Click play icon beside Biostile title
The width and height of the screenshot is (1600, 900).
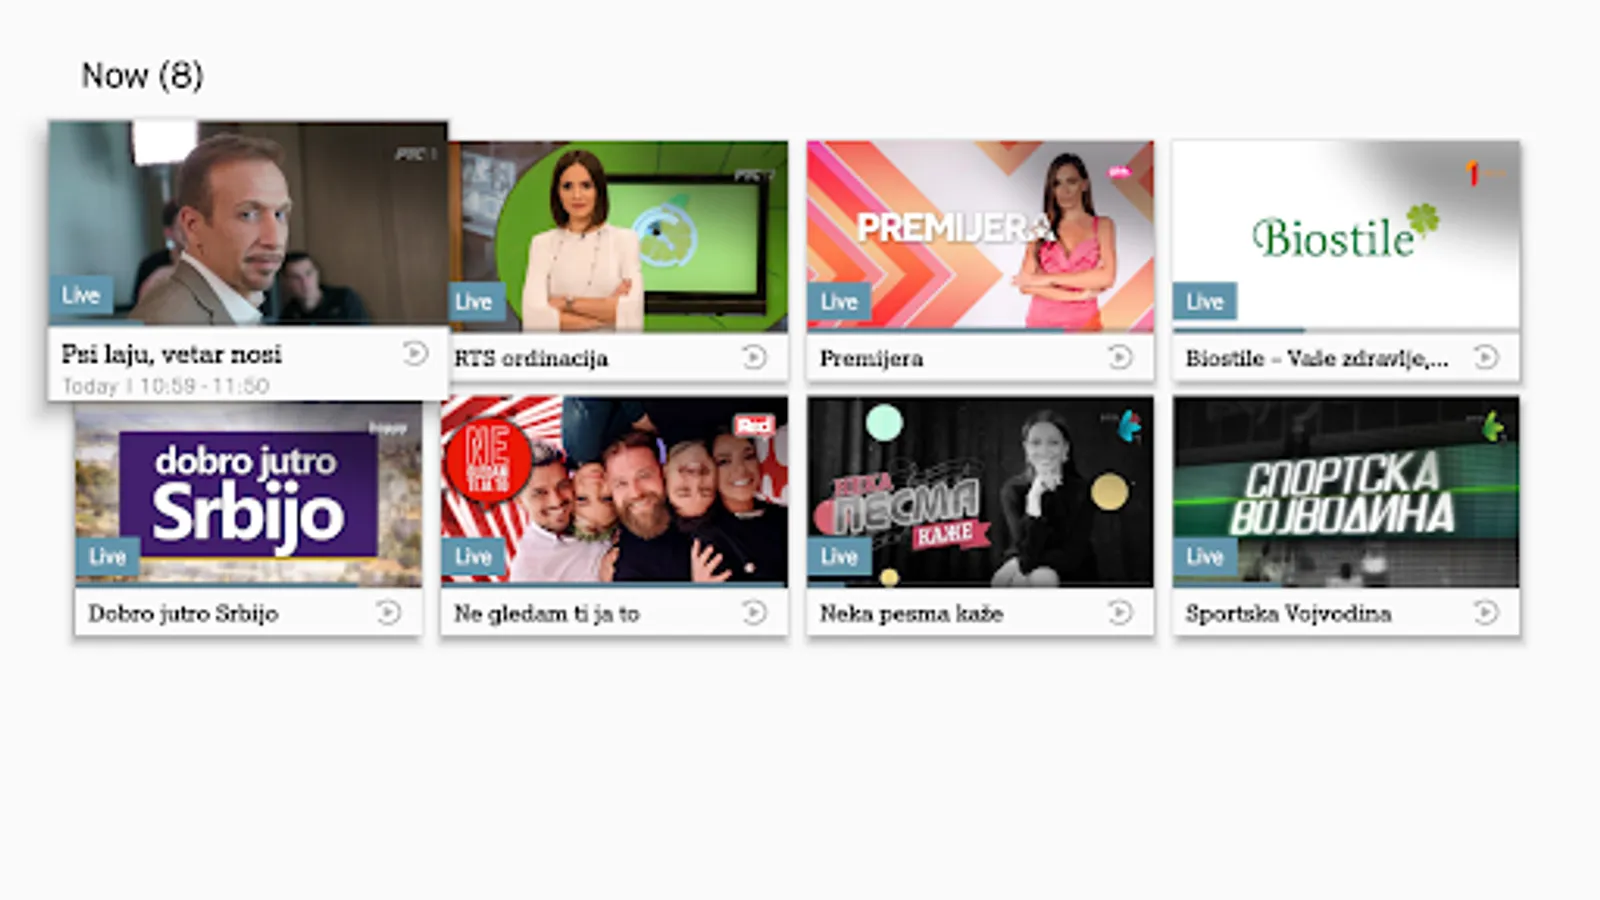coord(1487,357)
